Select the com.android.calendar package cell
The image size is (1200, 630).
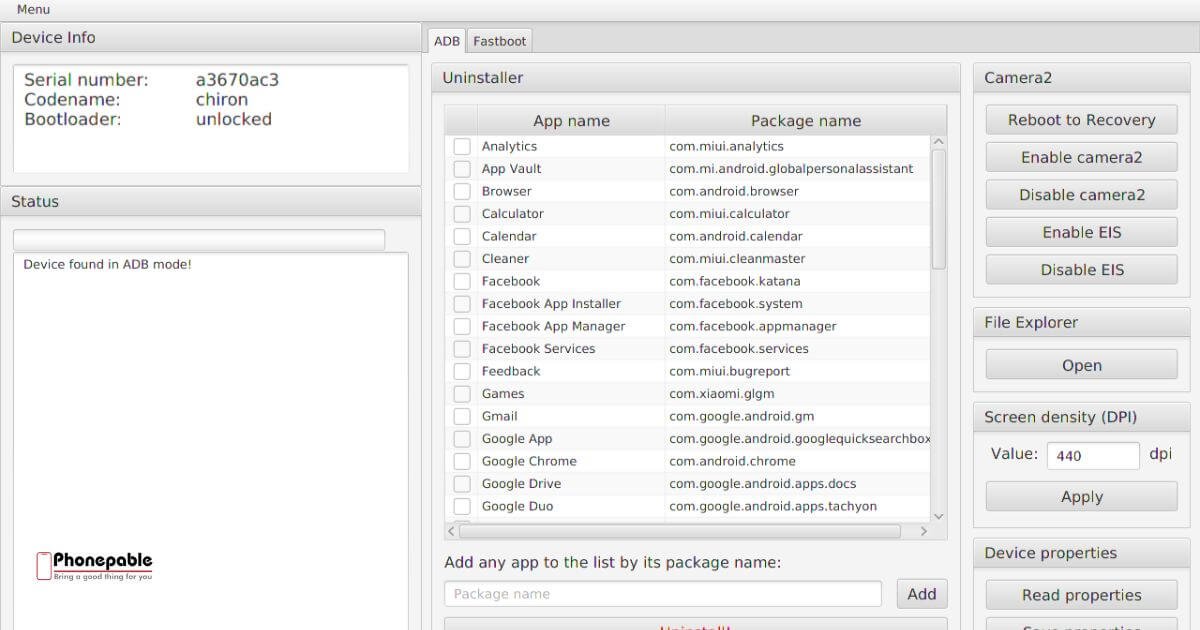click(798, 236)
